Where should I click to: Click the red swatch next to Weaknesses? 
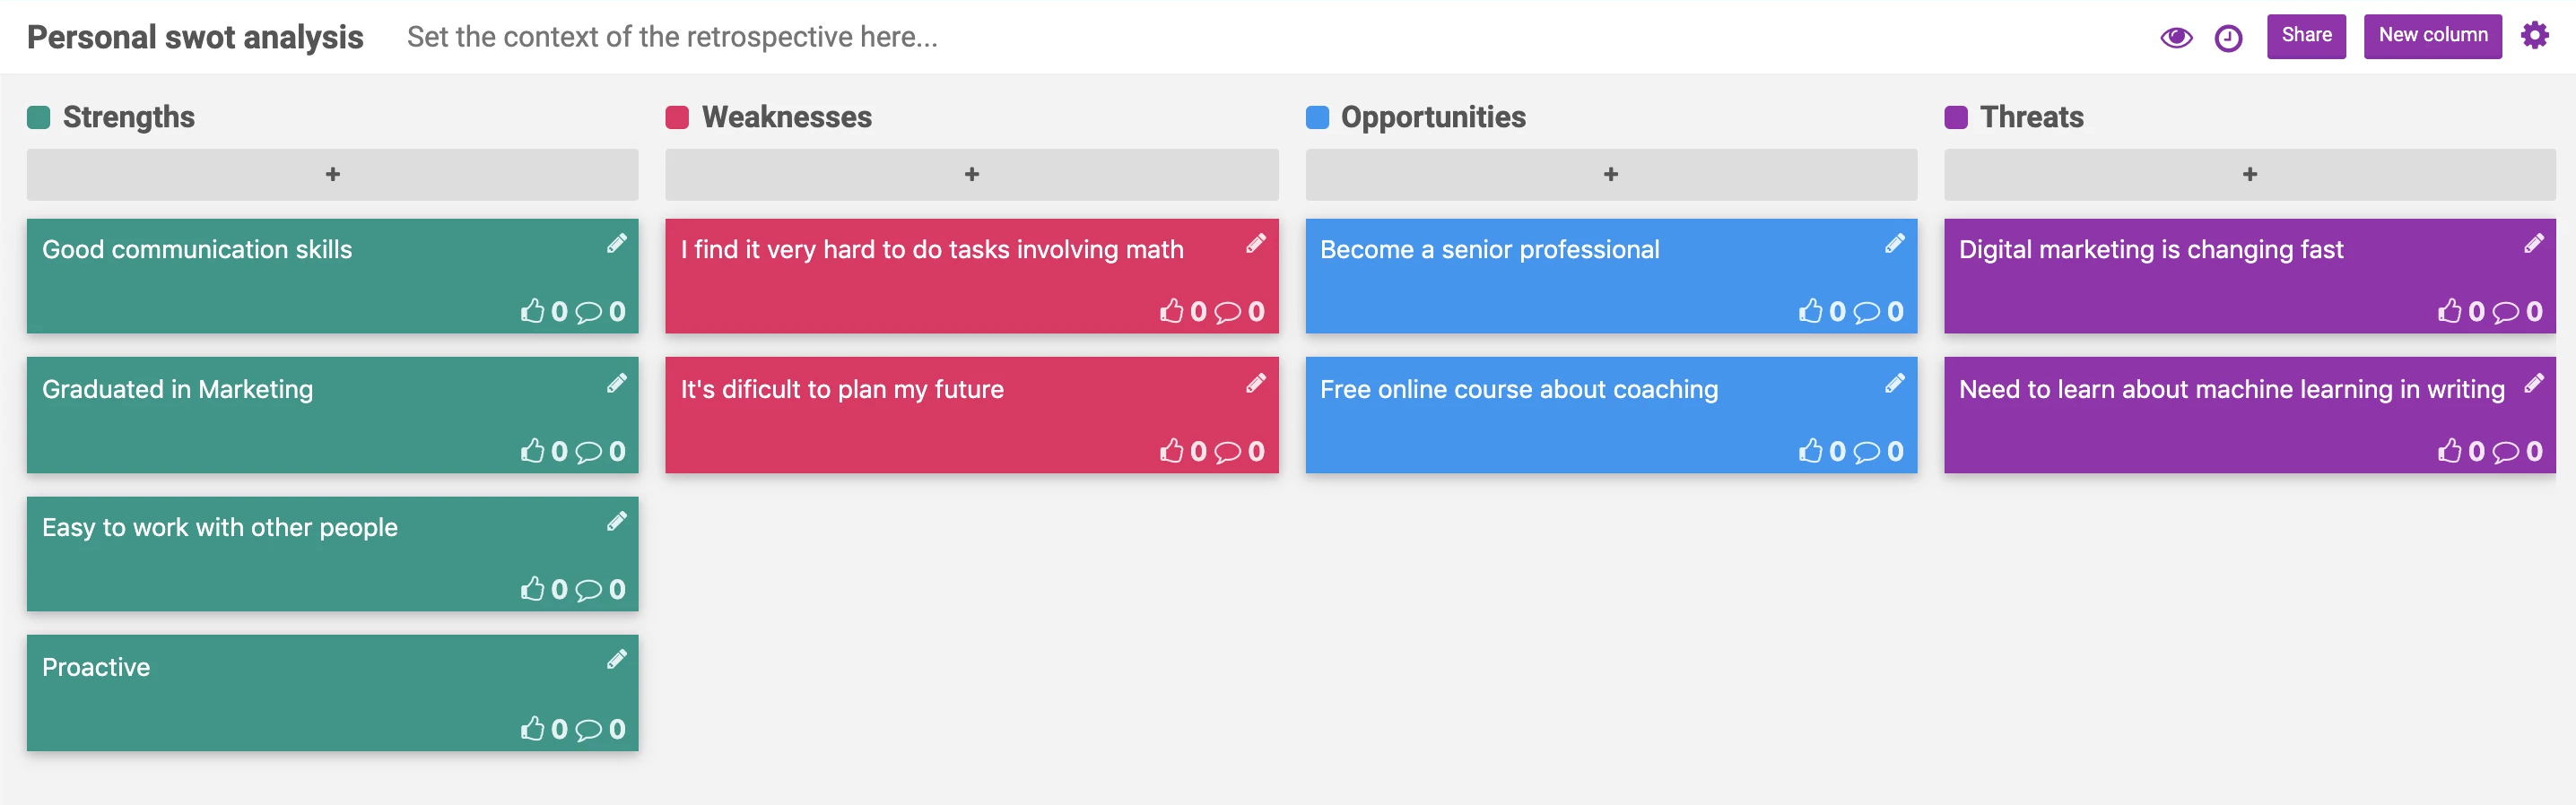click(x=678, y=117)
